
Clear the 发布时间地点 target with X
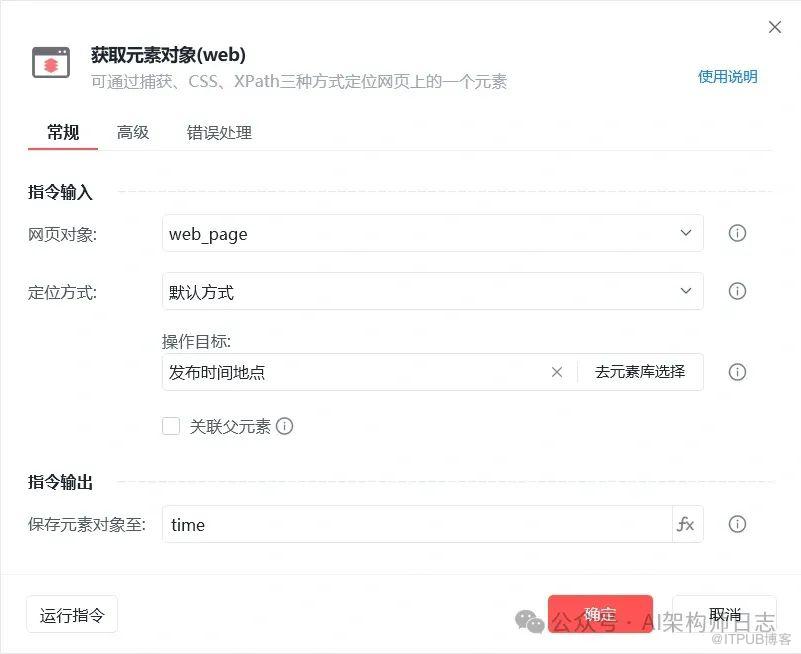[557, 372]
